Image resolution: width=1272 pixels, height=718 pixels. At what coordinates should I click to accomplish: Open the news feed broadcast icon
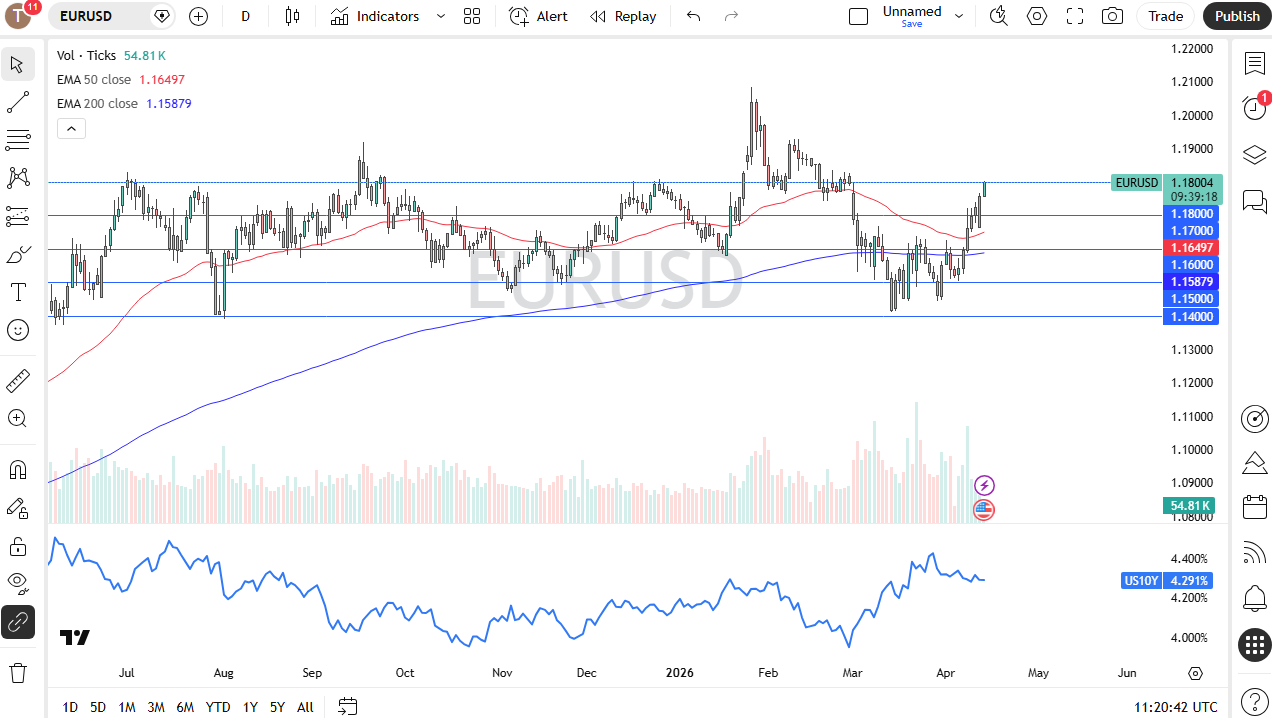pyautogui.click(x=1255, y=553)
